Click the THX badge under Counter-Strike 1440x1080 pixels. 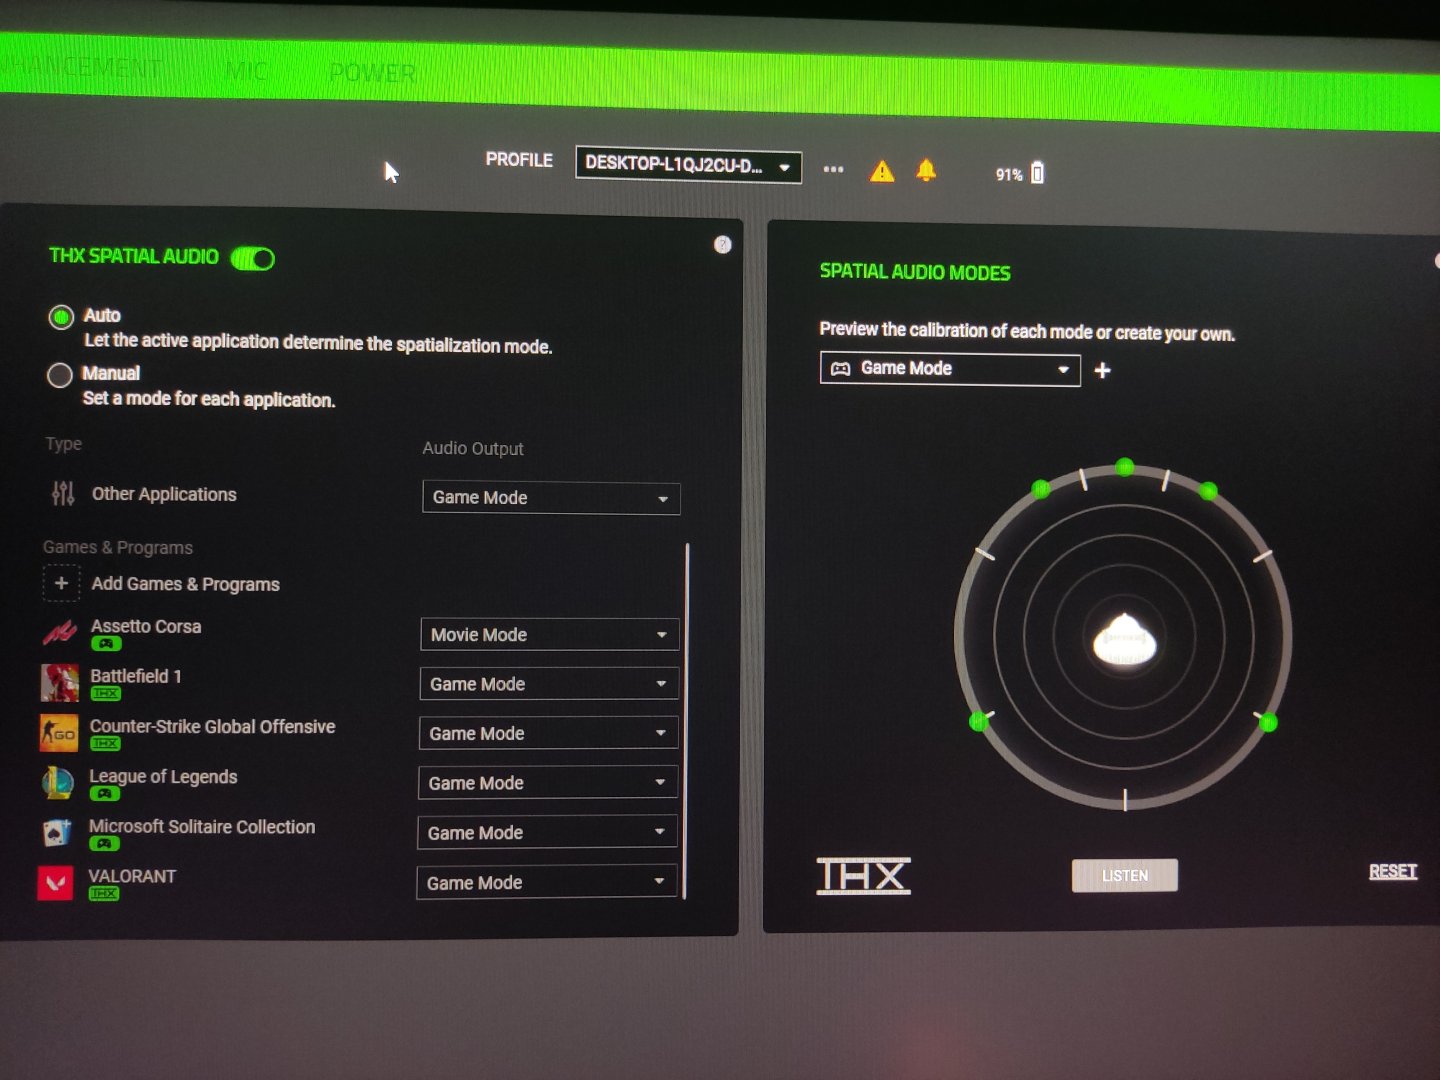pyautogui.click(x=105, y=744)
